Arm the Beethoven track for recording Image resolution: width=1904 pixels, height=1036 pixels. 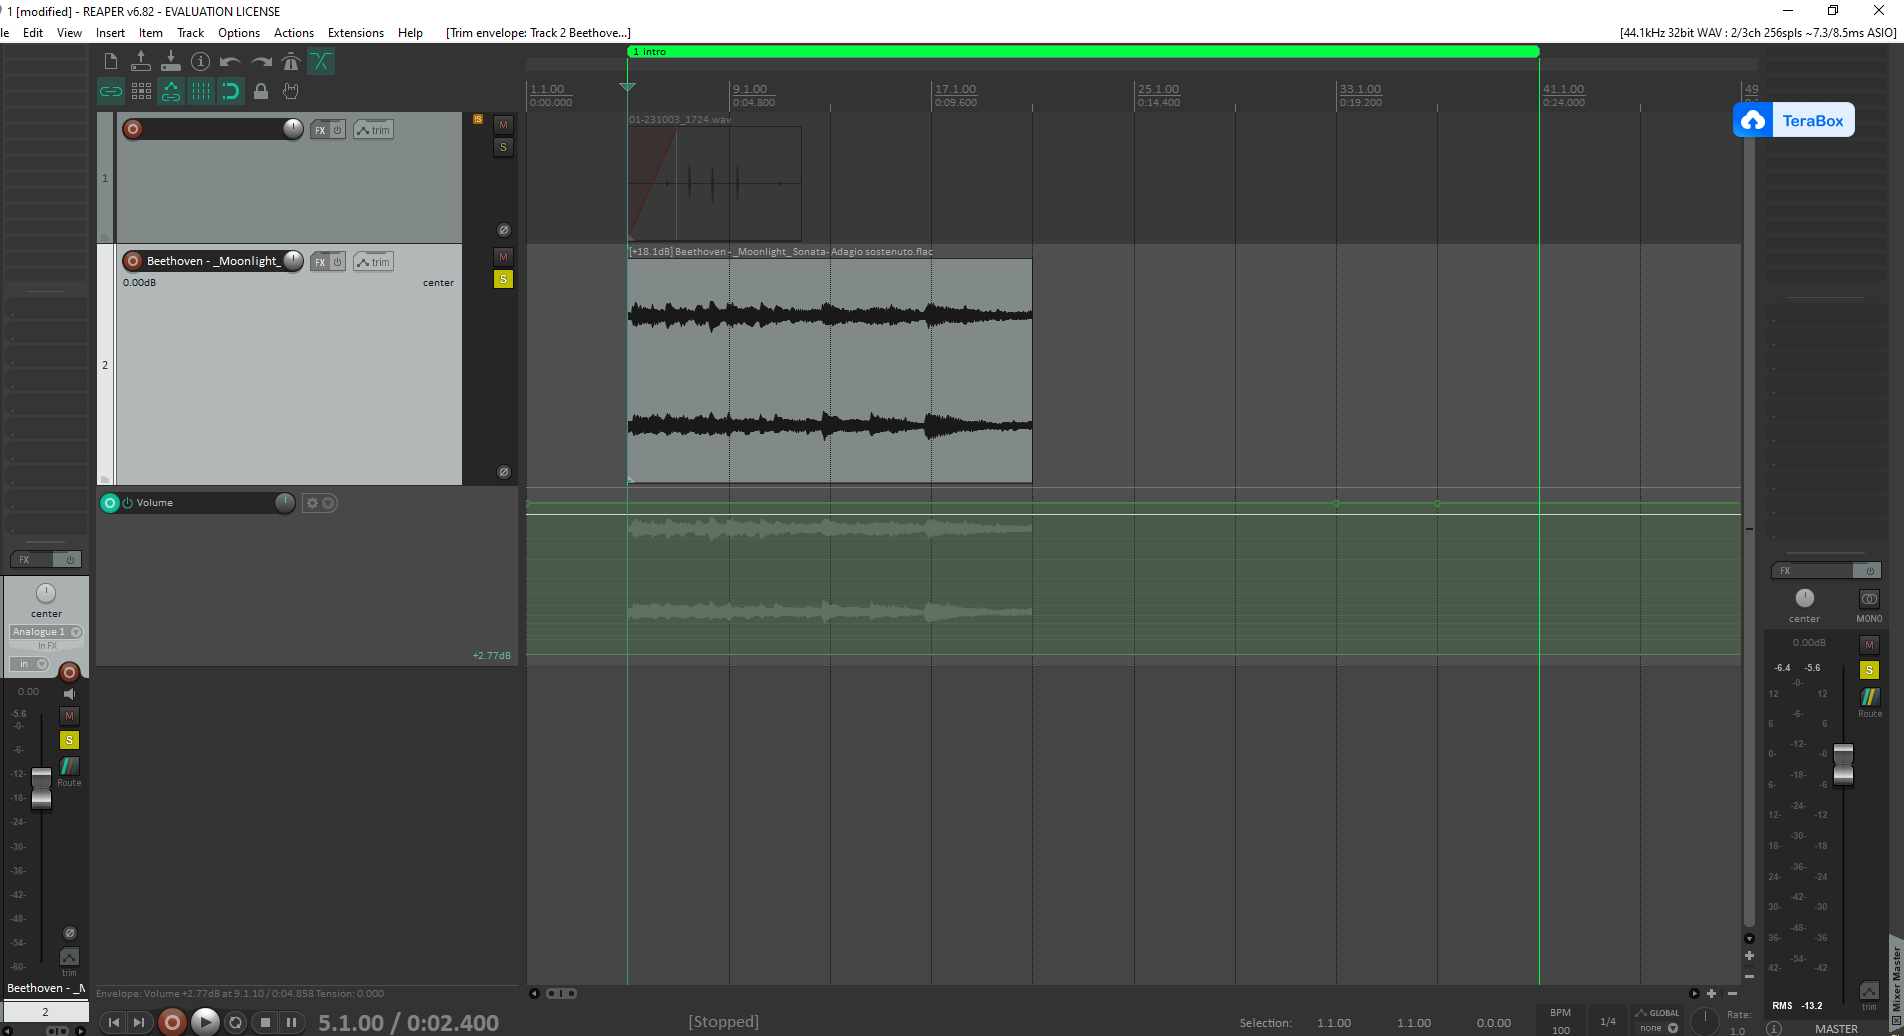tap(133, 261)
